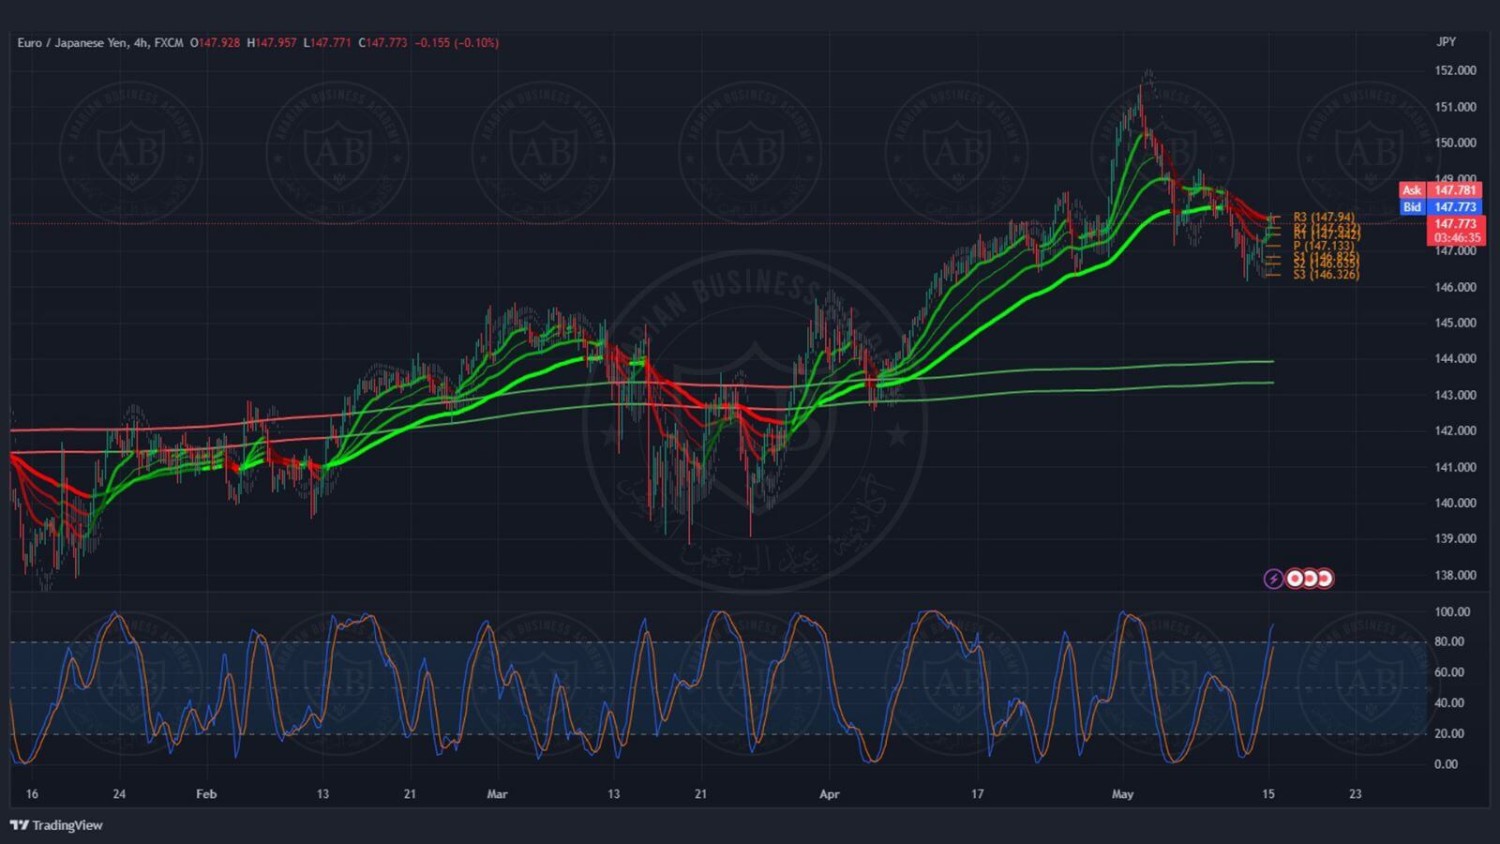Click the S3 (146.326) pivot label
The width and height of the screenshot is (1500, 844).
point(1326,274)
